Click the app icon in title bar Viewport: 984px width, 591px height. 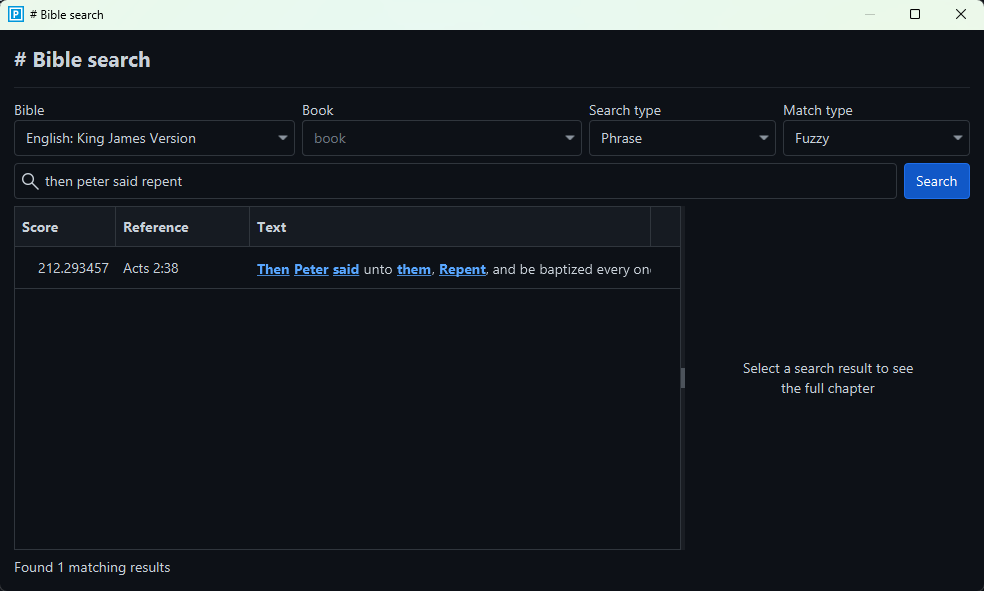[16, 15]
